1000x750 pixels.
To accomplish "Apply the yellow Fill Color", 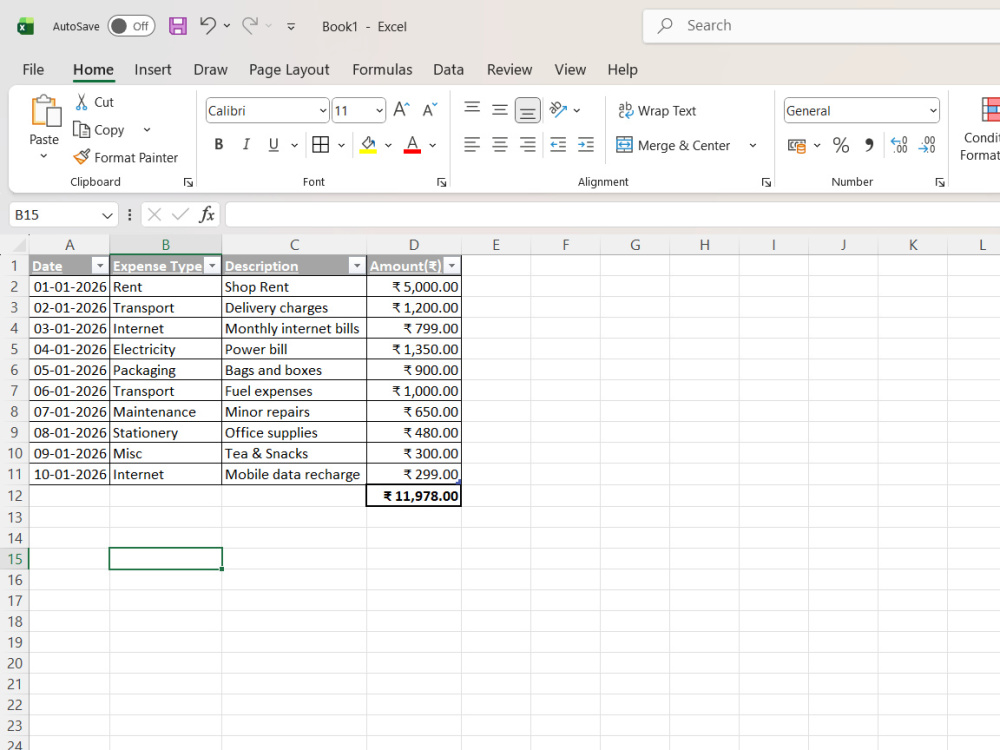I will coord(368,145).
